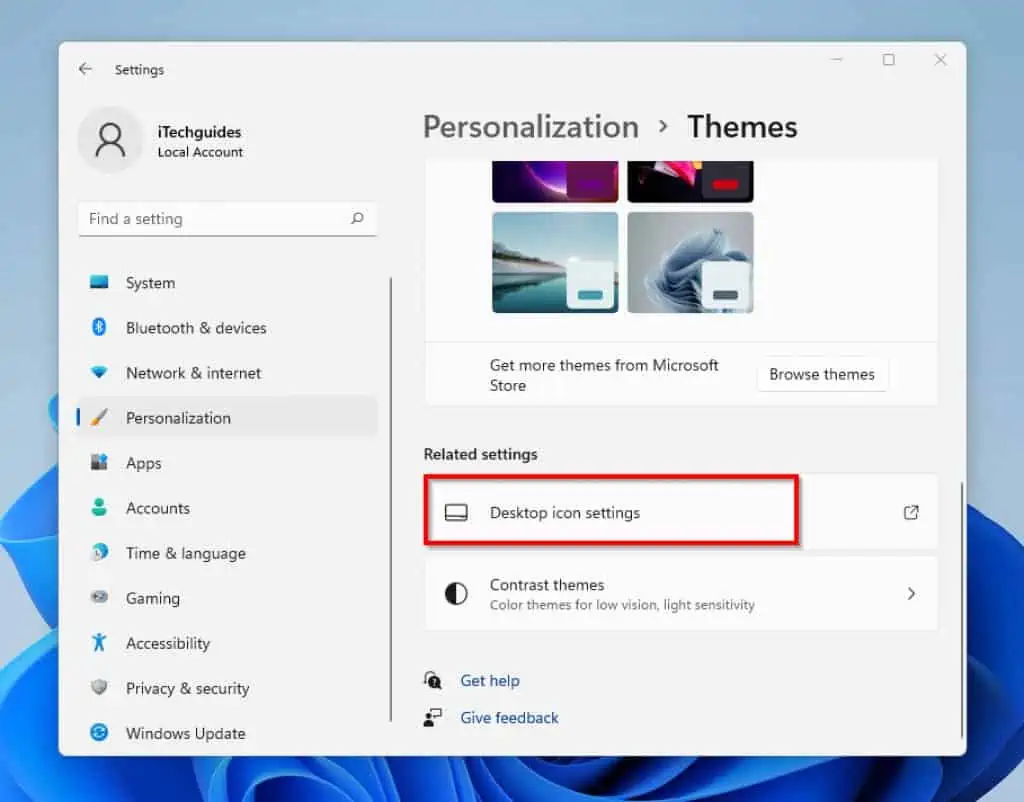Select Time & language in sidebar
Screen dimensions: 1024x802
click(101, 553)
